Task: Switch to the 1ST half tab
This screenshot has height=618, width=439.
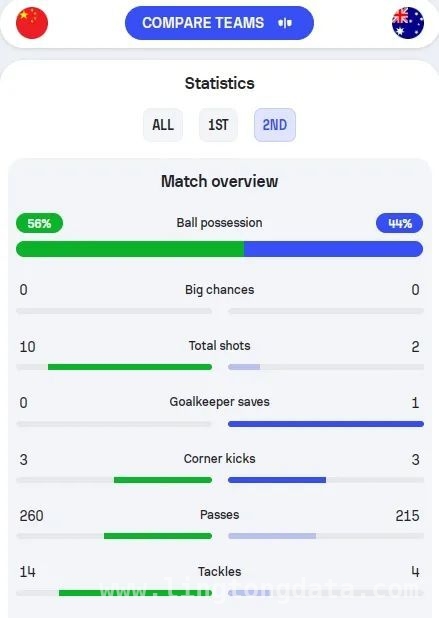Action: [218, 125]
